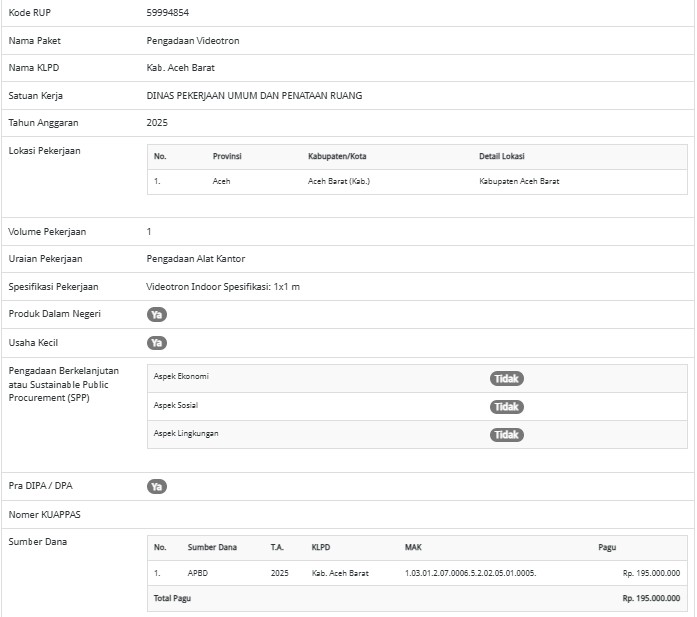Select the package name Pengadaan Videotron
697x617 pixels.
(x=193, y=41)
